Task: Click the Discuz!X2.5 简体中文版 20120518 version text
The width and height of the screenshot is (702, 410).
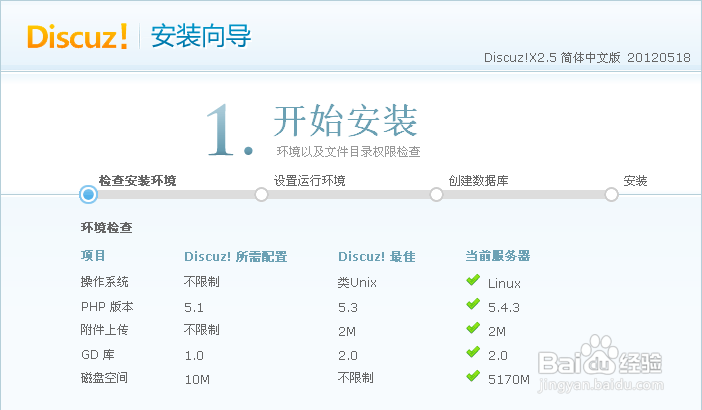Action: [587, 58]
